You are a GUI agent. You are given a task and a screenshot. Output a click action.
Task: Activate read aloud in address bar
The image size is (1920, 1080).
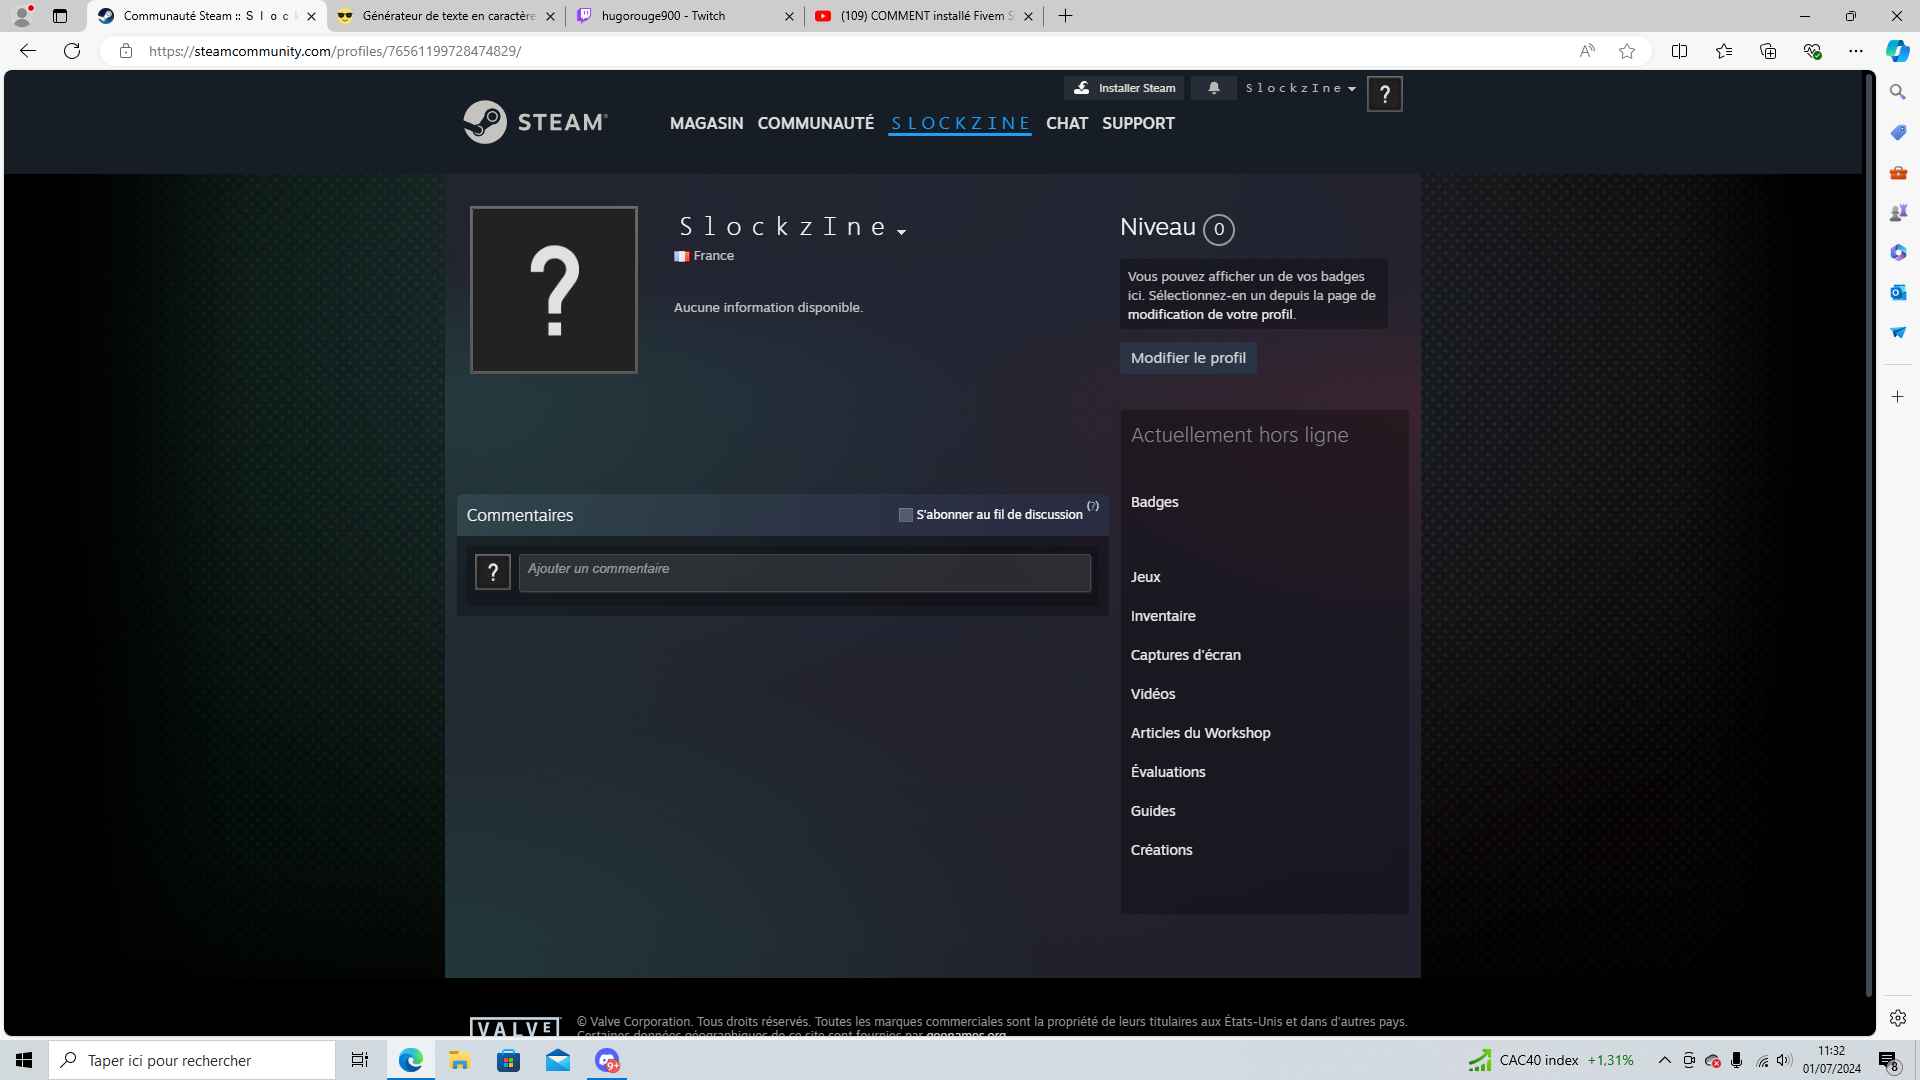[1587, 51]
